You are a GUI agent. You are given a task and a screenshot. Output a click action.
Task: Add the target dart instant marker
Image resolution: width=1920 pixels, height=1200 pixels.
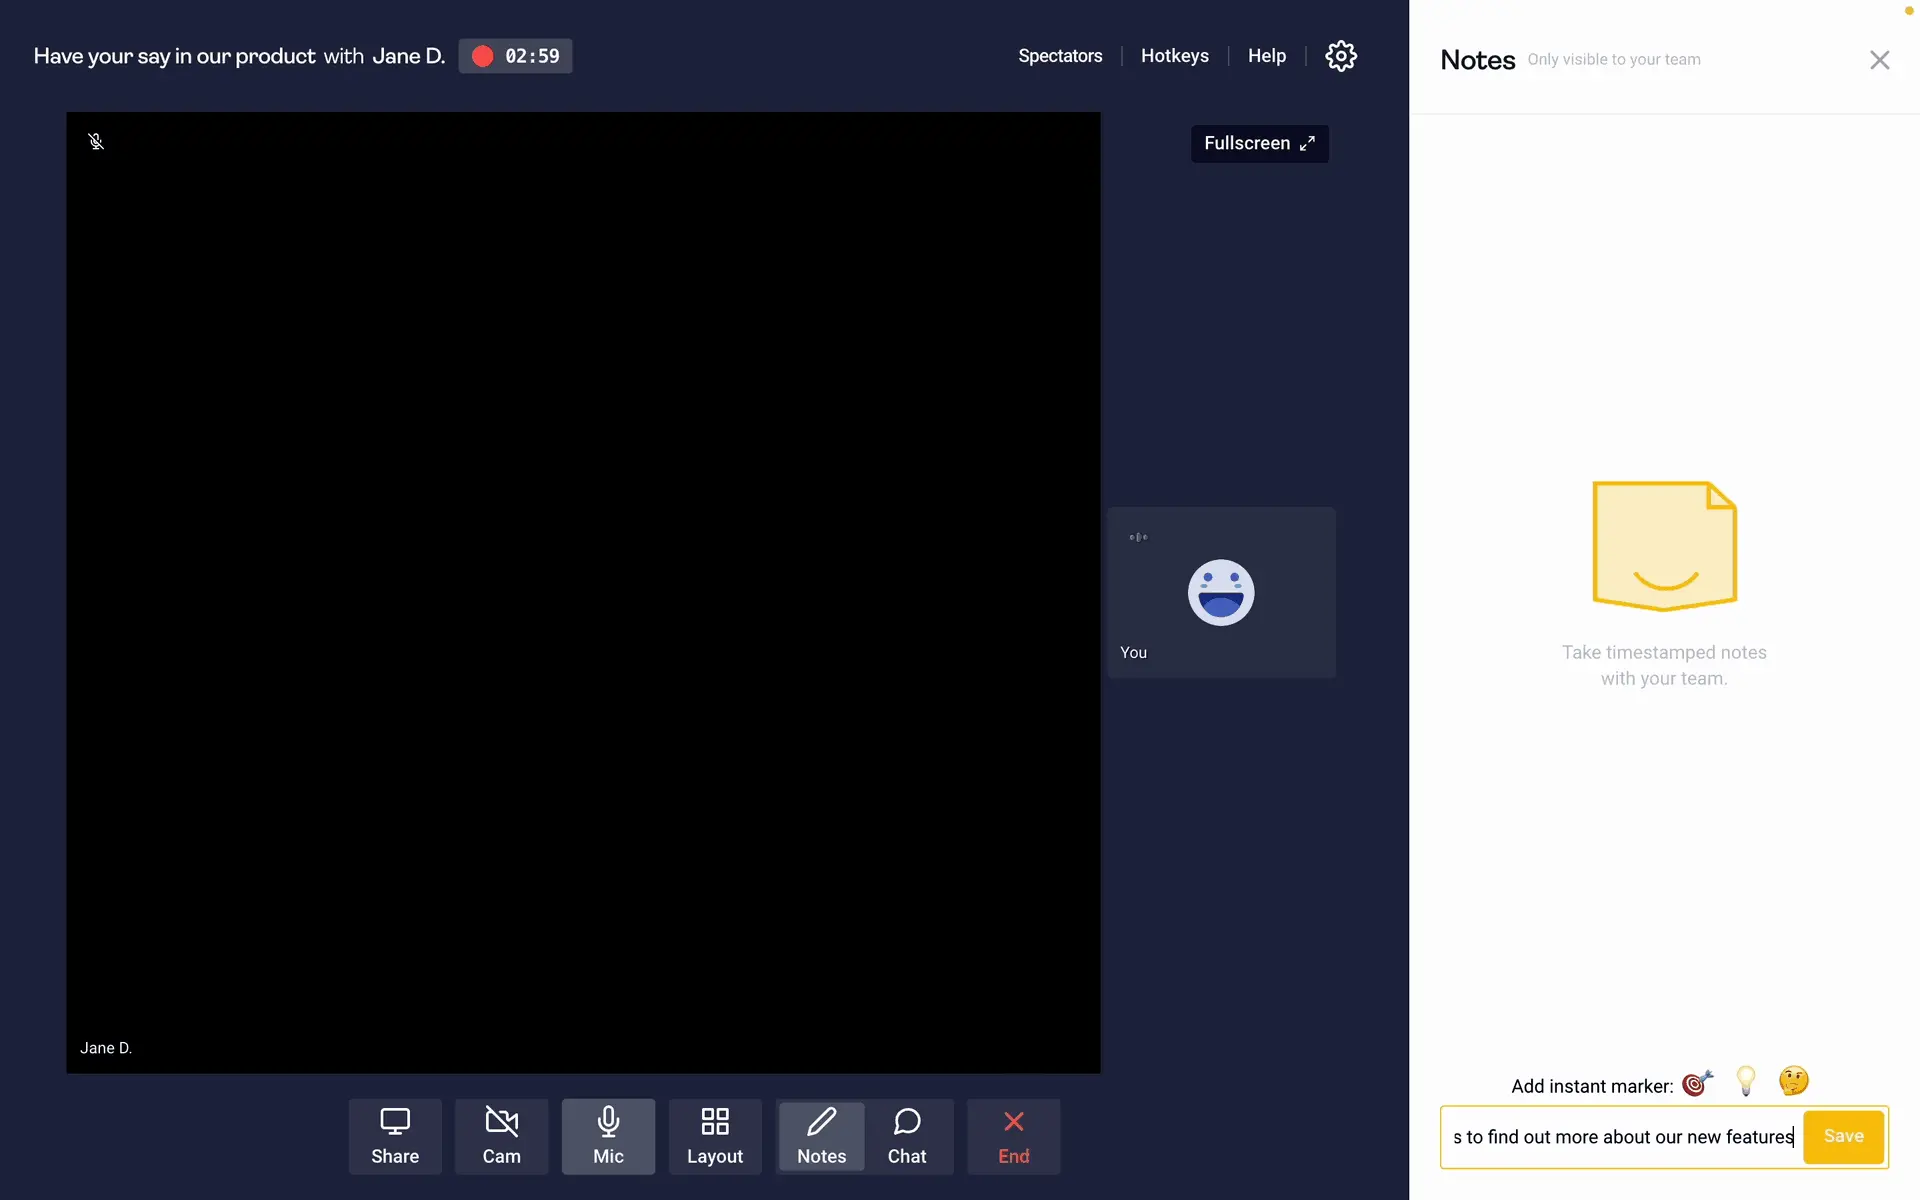1697,1083
